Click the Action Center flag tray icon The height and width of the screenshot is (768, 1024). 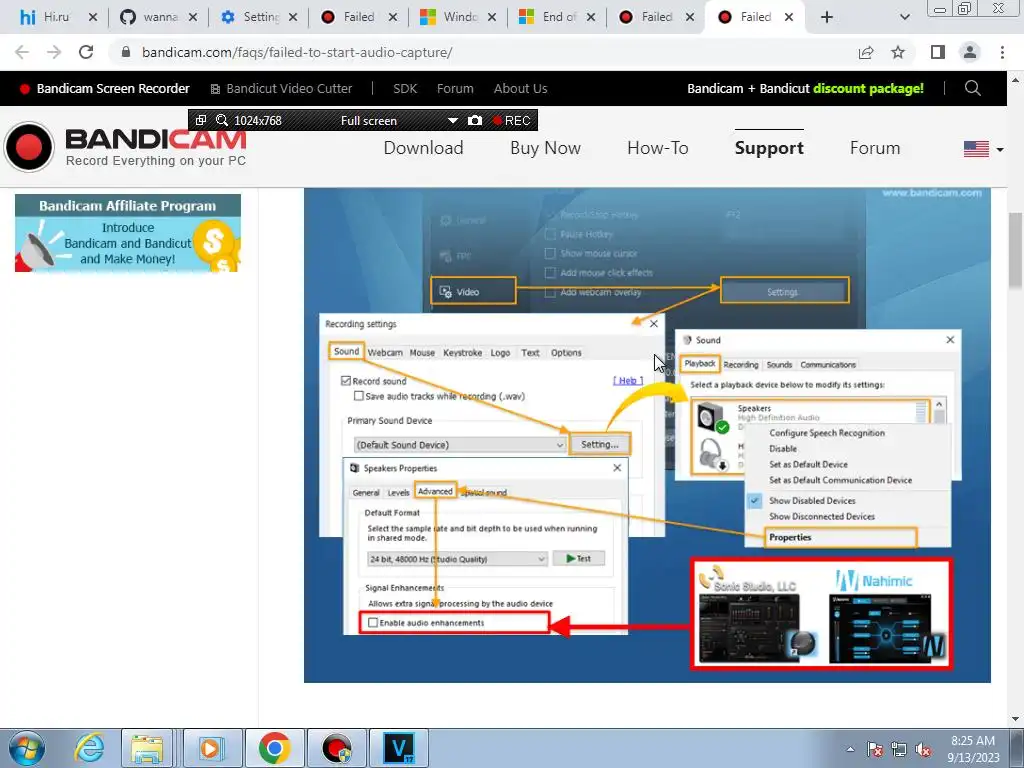(875, 749)
